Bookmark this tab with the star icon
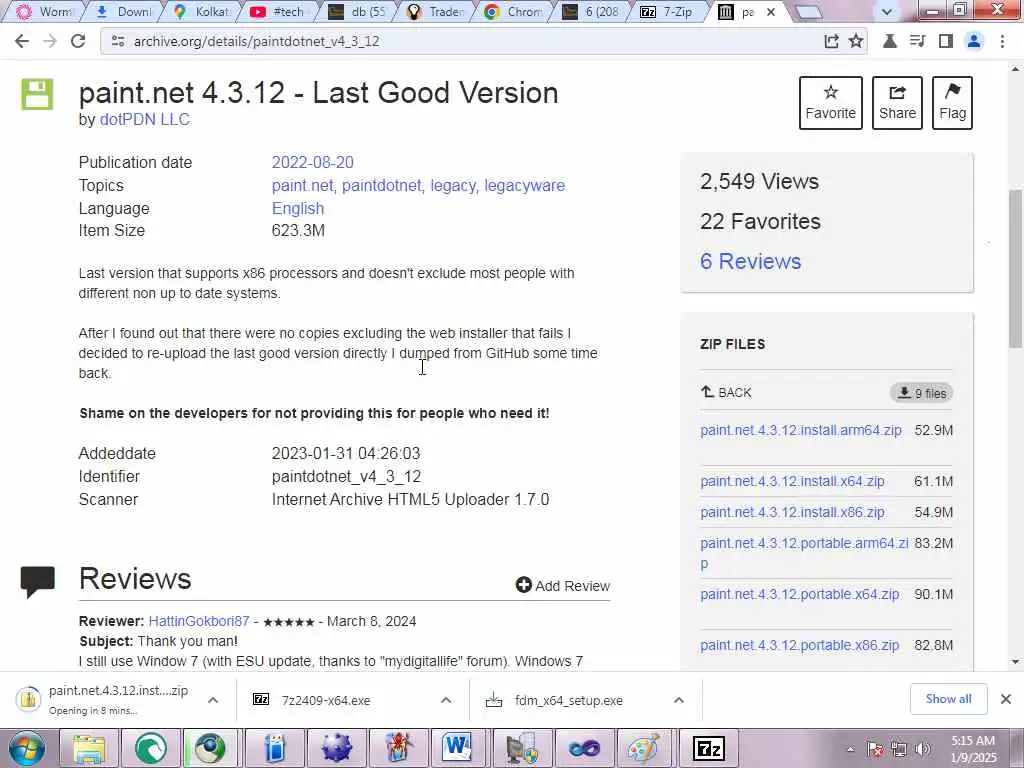1024x768 pixels. 856,41
